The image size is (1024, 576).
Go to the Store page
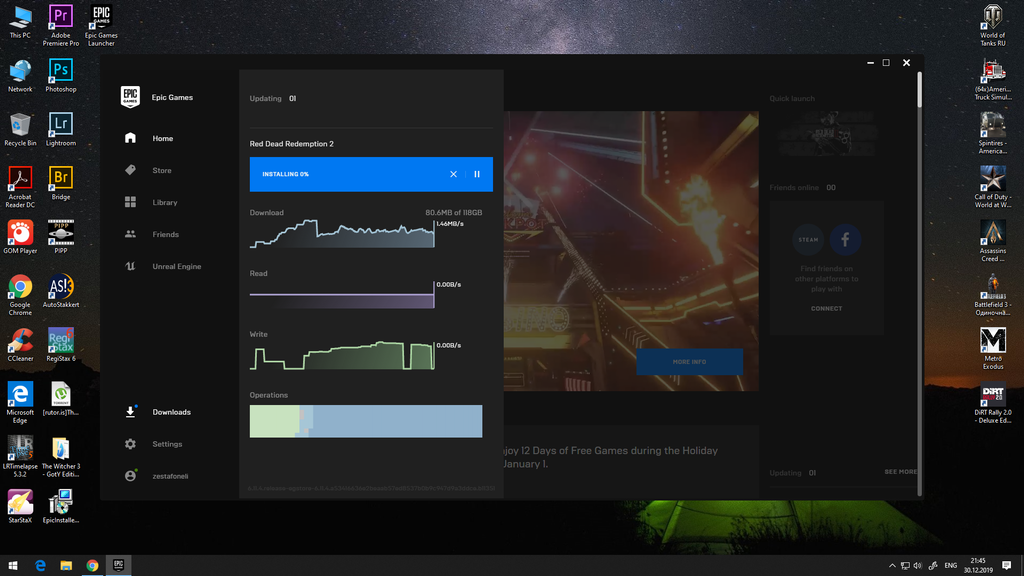pos(162,170)
